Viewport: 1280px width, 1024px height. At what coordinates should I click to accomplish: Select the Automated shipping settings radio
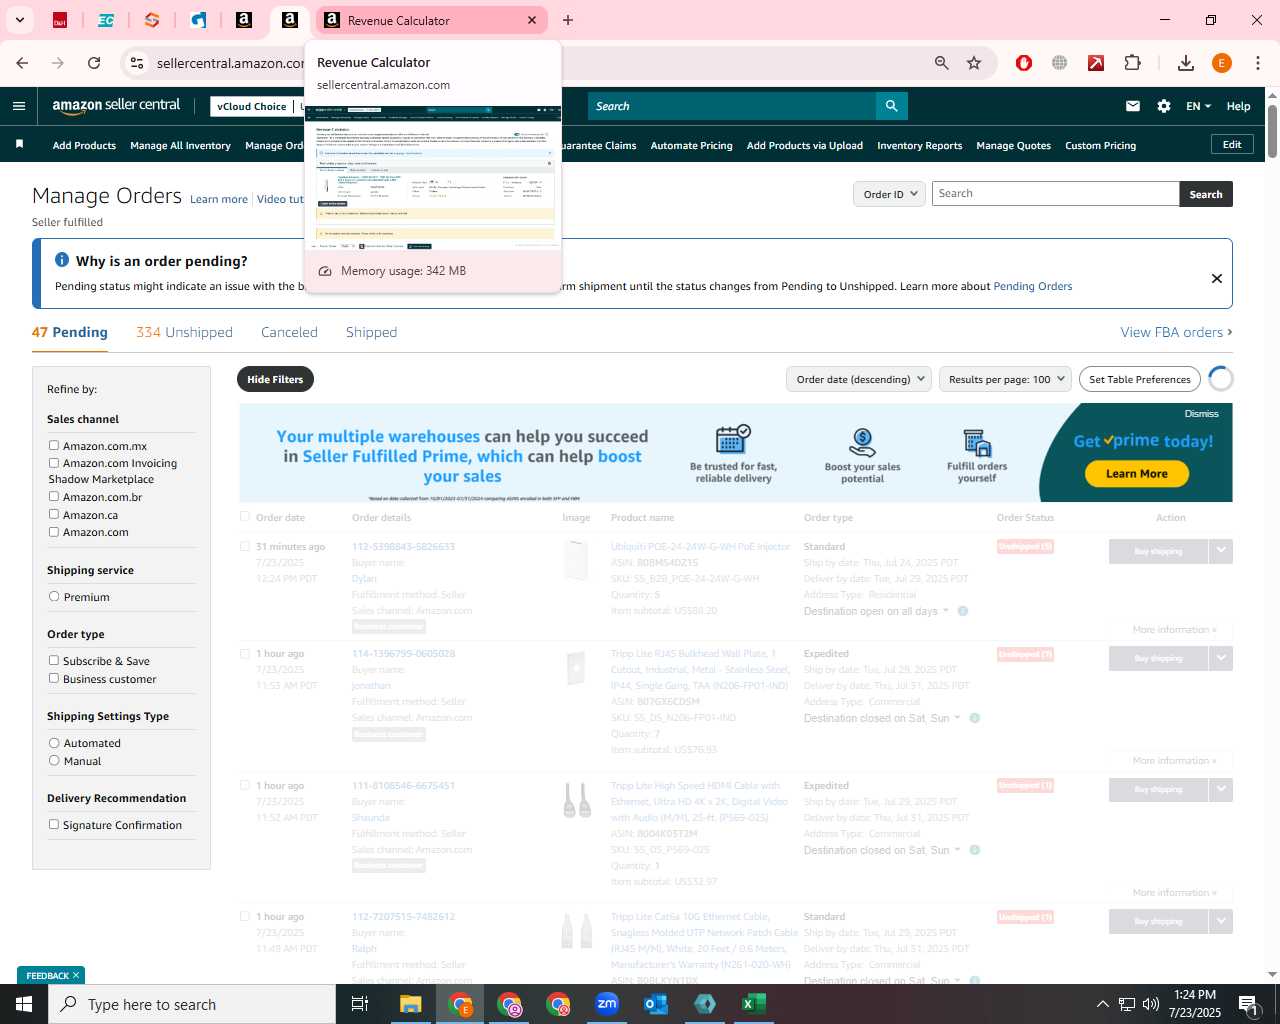(x=54, y=743)
